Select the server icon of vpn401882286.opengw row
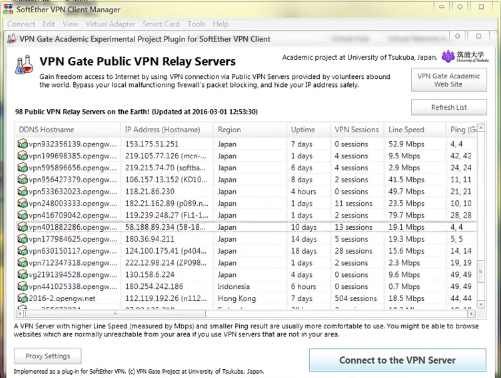The height and width of the screenshot is (378, 501). tap(22, 227)
